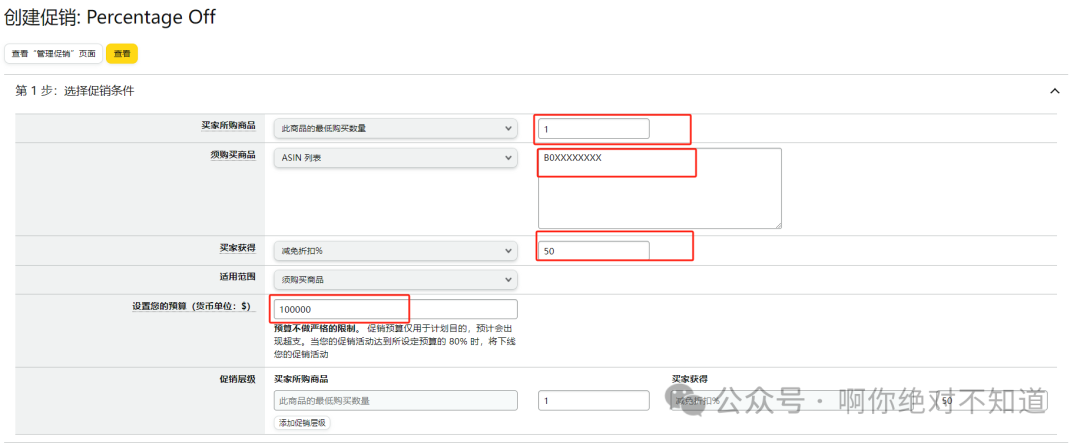Screen dimensions: 1080x444
Task: Click the ASIN list textarea with B0XXXXXXXXX
Action: pos(660,188)
